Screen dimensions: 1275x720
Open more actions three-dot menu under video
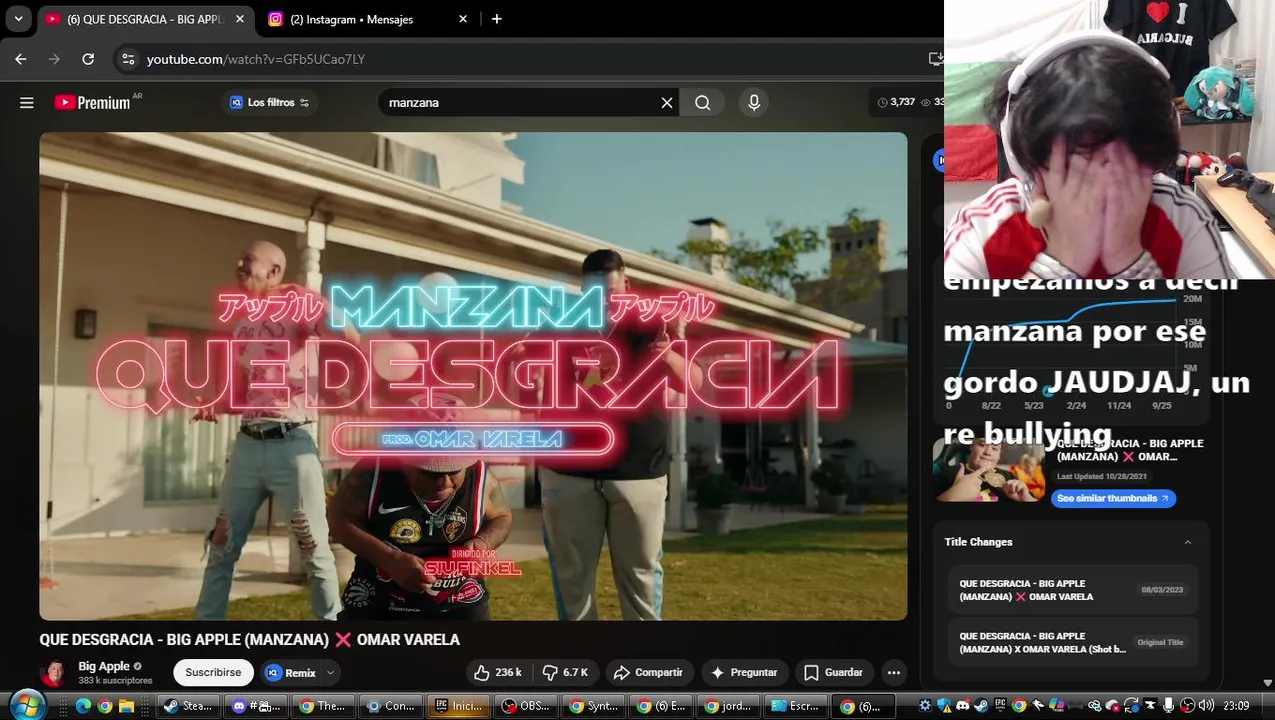click(894, 673)
